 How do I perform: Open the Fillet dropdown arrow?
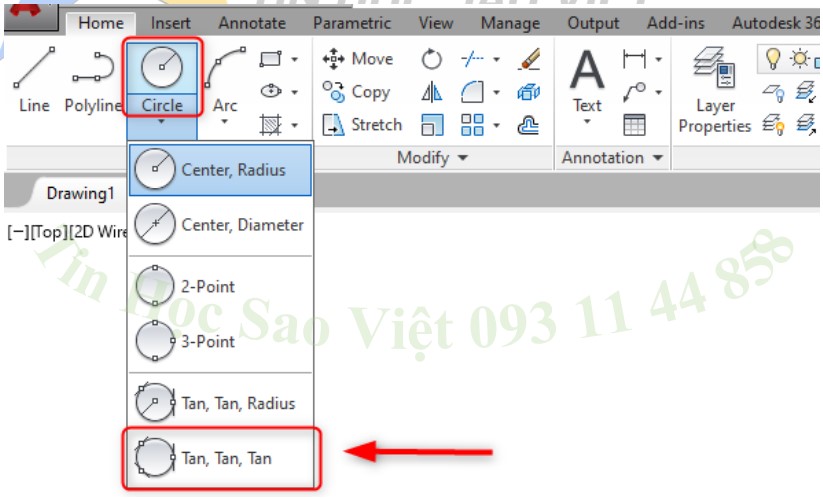coord(496,93)
